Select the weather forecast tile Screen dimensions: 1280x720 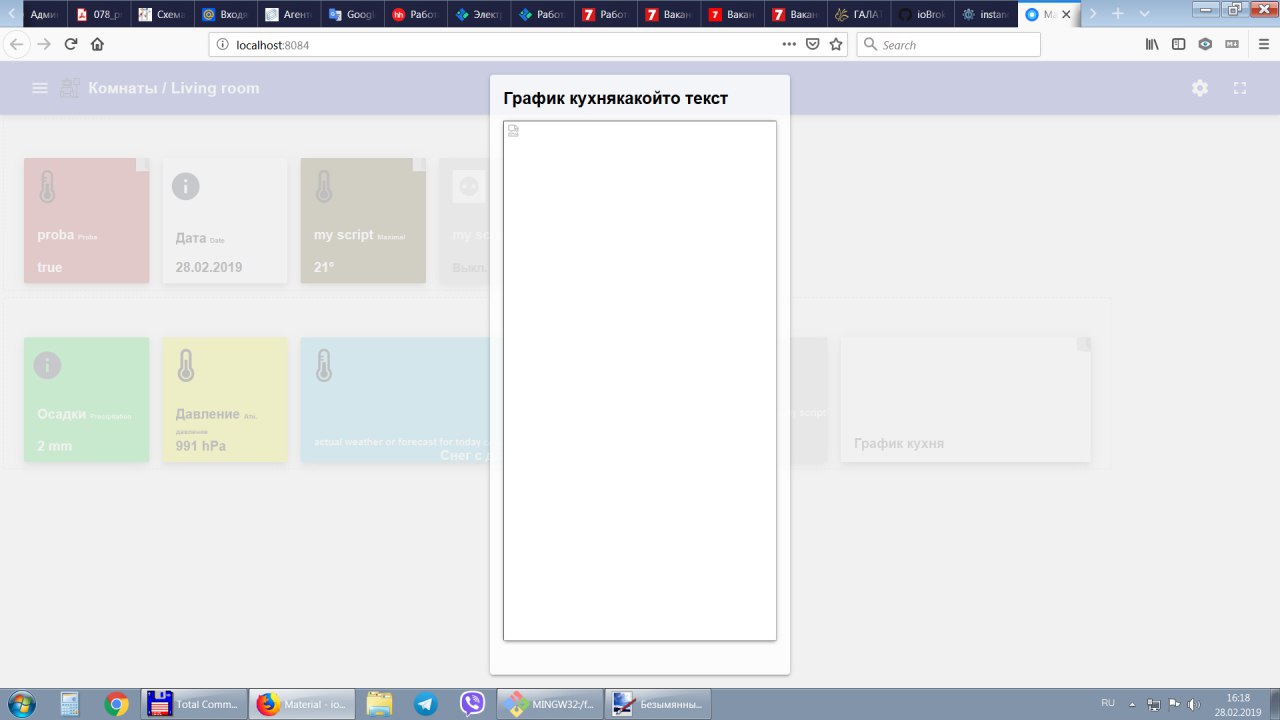coord(395,400)
